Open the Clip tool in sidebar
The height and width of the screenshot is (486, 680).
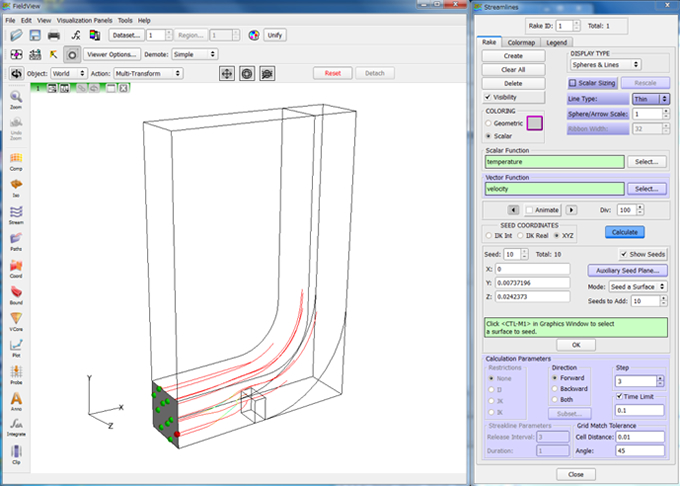tap(17, 452)
